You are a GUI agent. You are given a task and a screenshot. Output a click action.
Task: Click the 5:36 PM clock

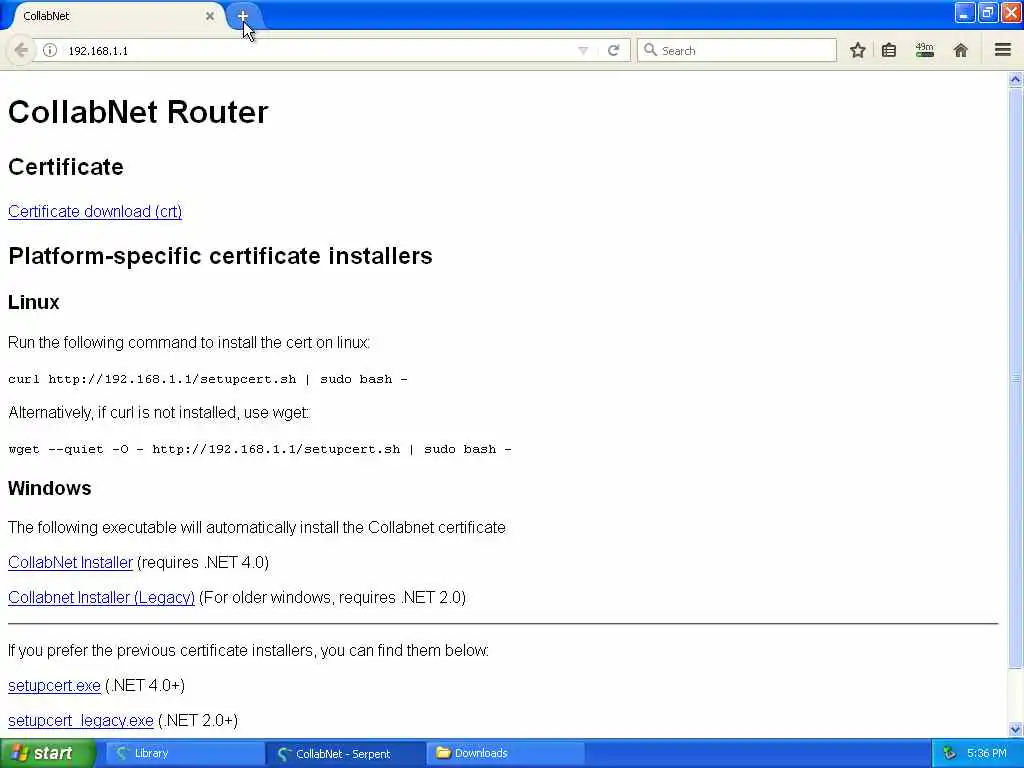point(987,754)
